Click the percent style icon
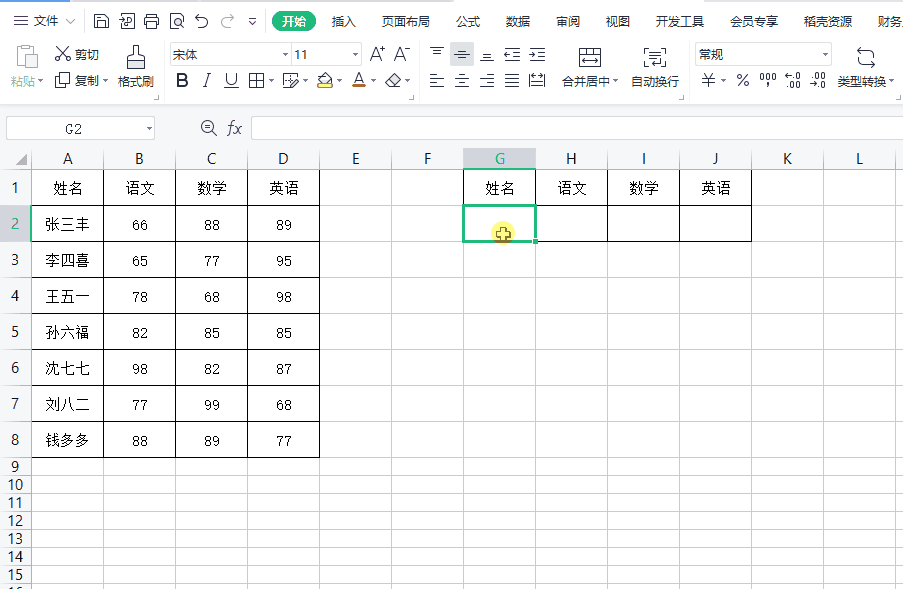This screenshot has width=903, height=589. 743,81
